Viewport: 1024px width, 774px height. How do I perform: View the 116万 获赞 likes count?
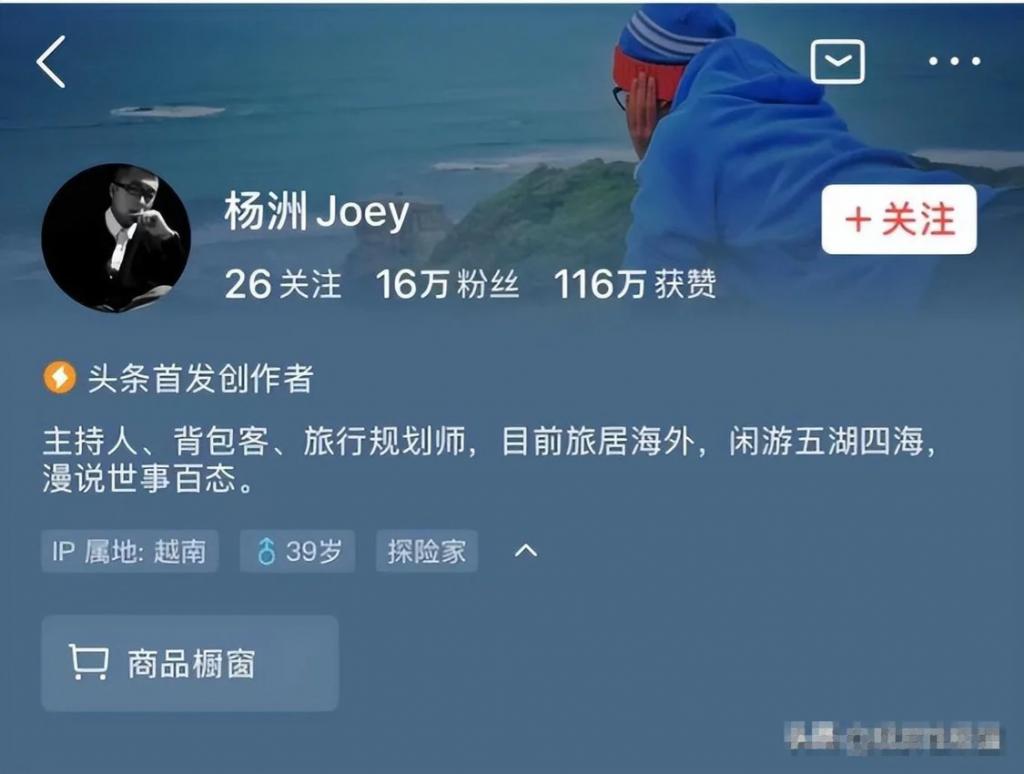coord(635,285)
